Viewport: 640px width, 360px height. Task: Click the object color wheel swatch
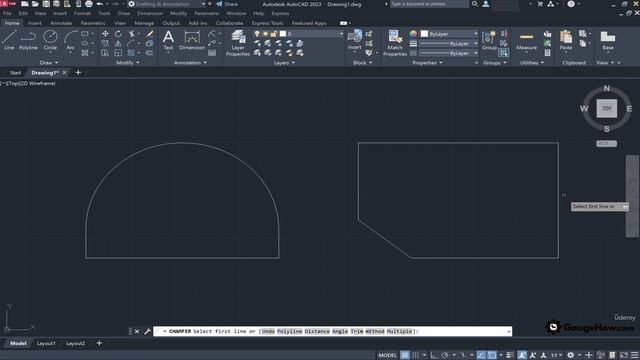(413, 34)
